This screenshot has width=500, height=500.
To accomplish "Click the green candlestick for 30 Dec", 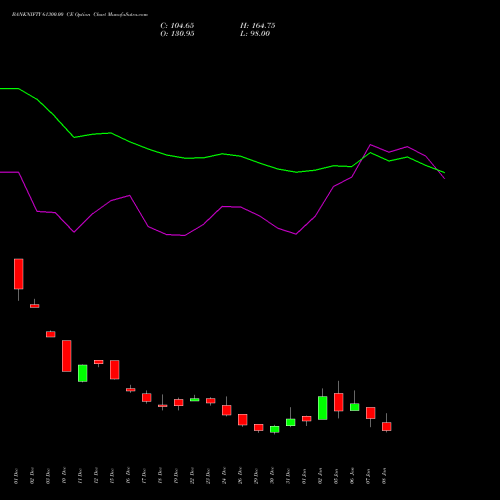I will coord(275,429).
